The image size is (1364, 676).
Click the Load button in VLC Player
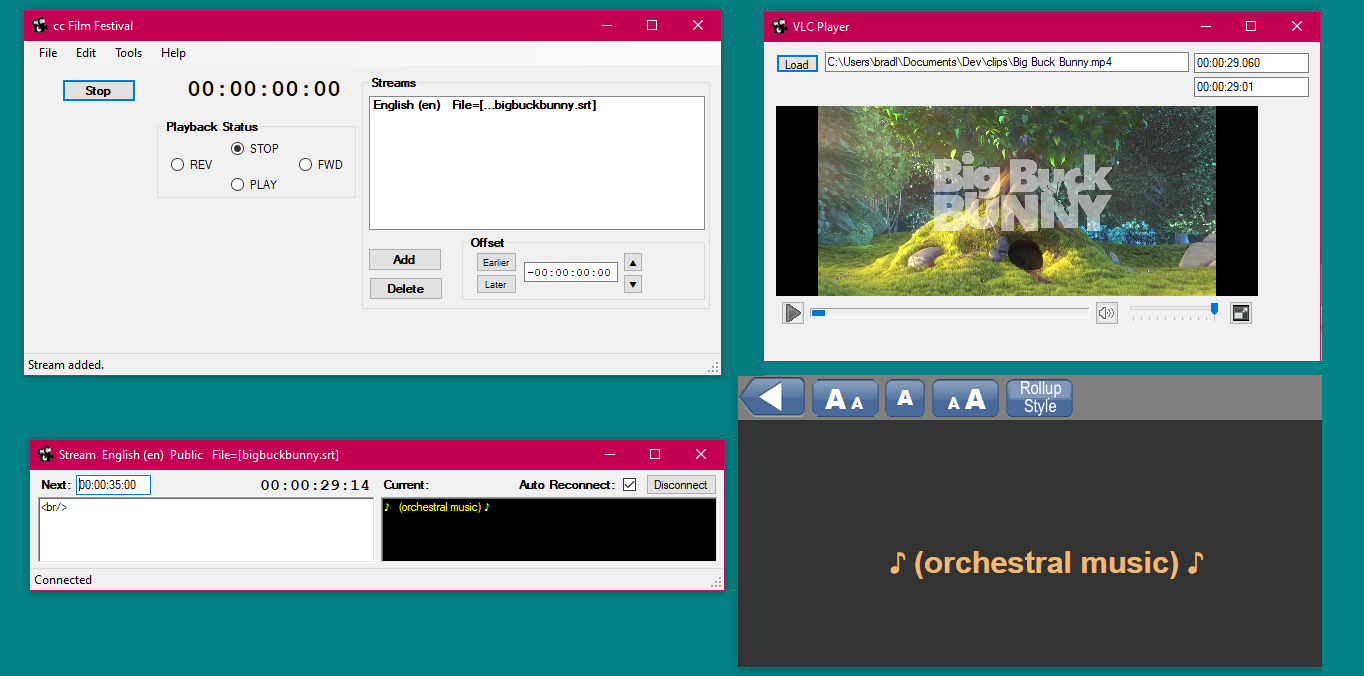tap(797, 64)
